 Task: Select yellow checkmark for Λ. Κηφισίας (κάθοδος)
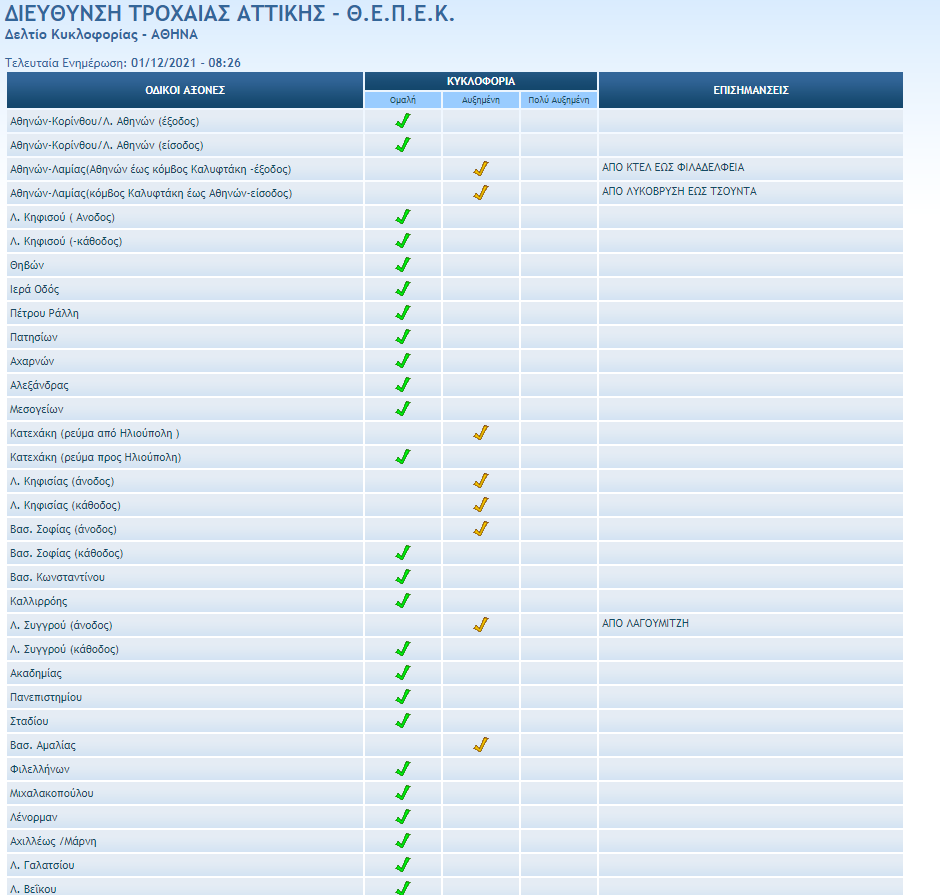[481, 505]
